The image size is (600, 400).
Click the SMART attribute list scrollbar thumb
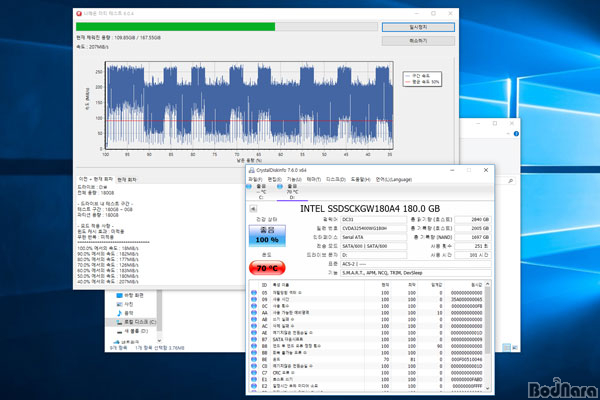(488, 321)
